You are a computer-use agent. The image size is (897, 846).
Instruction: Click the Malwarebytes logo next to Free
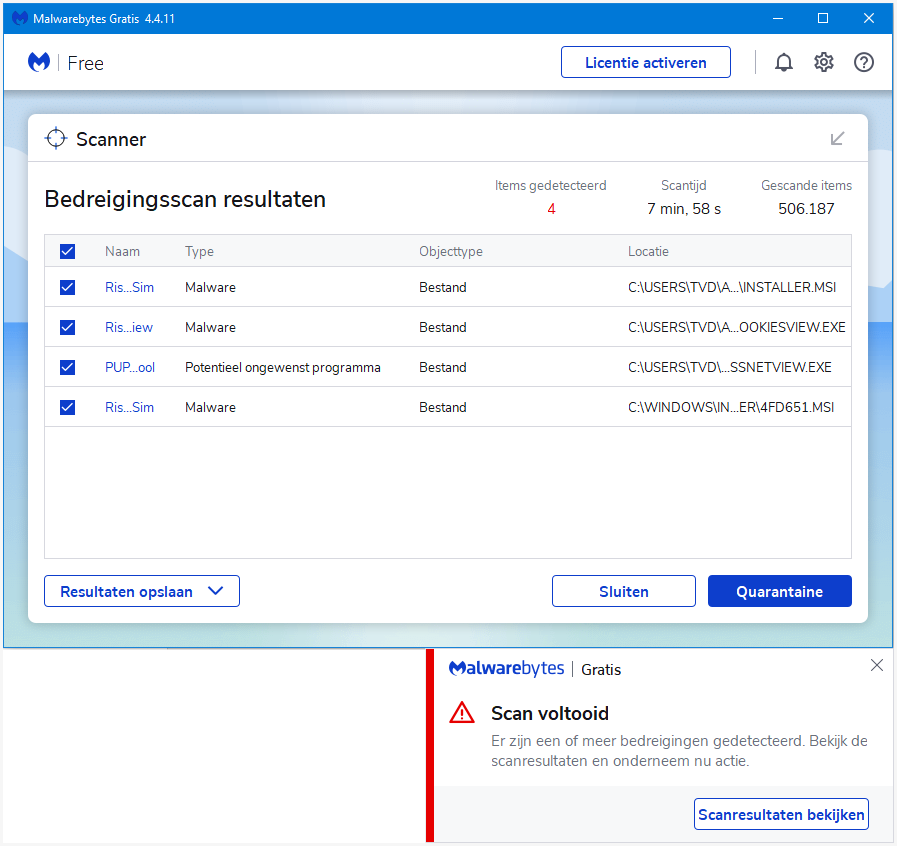click(39, 62)
